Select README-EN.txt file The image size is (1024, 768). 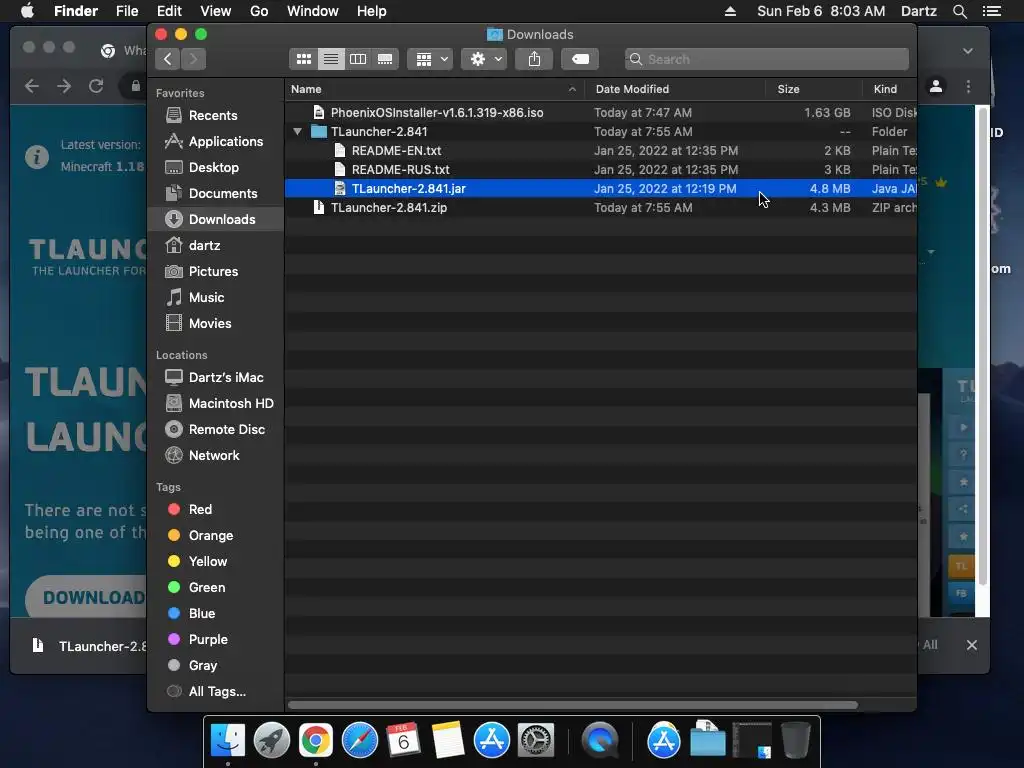(601, 151)
